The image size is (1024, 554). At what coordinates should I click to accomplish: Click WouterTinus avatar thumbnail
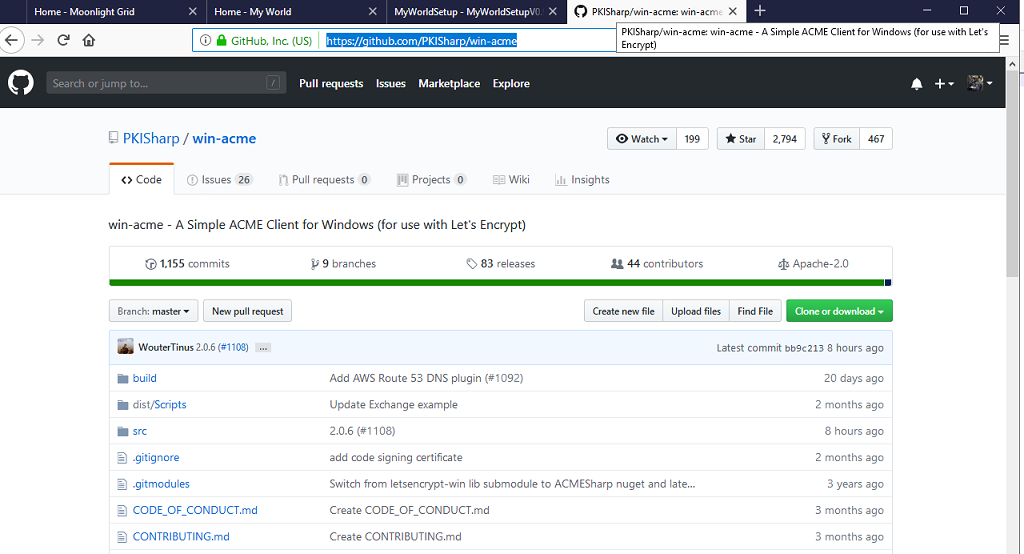point(125,347)
